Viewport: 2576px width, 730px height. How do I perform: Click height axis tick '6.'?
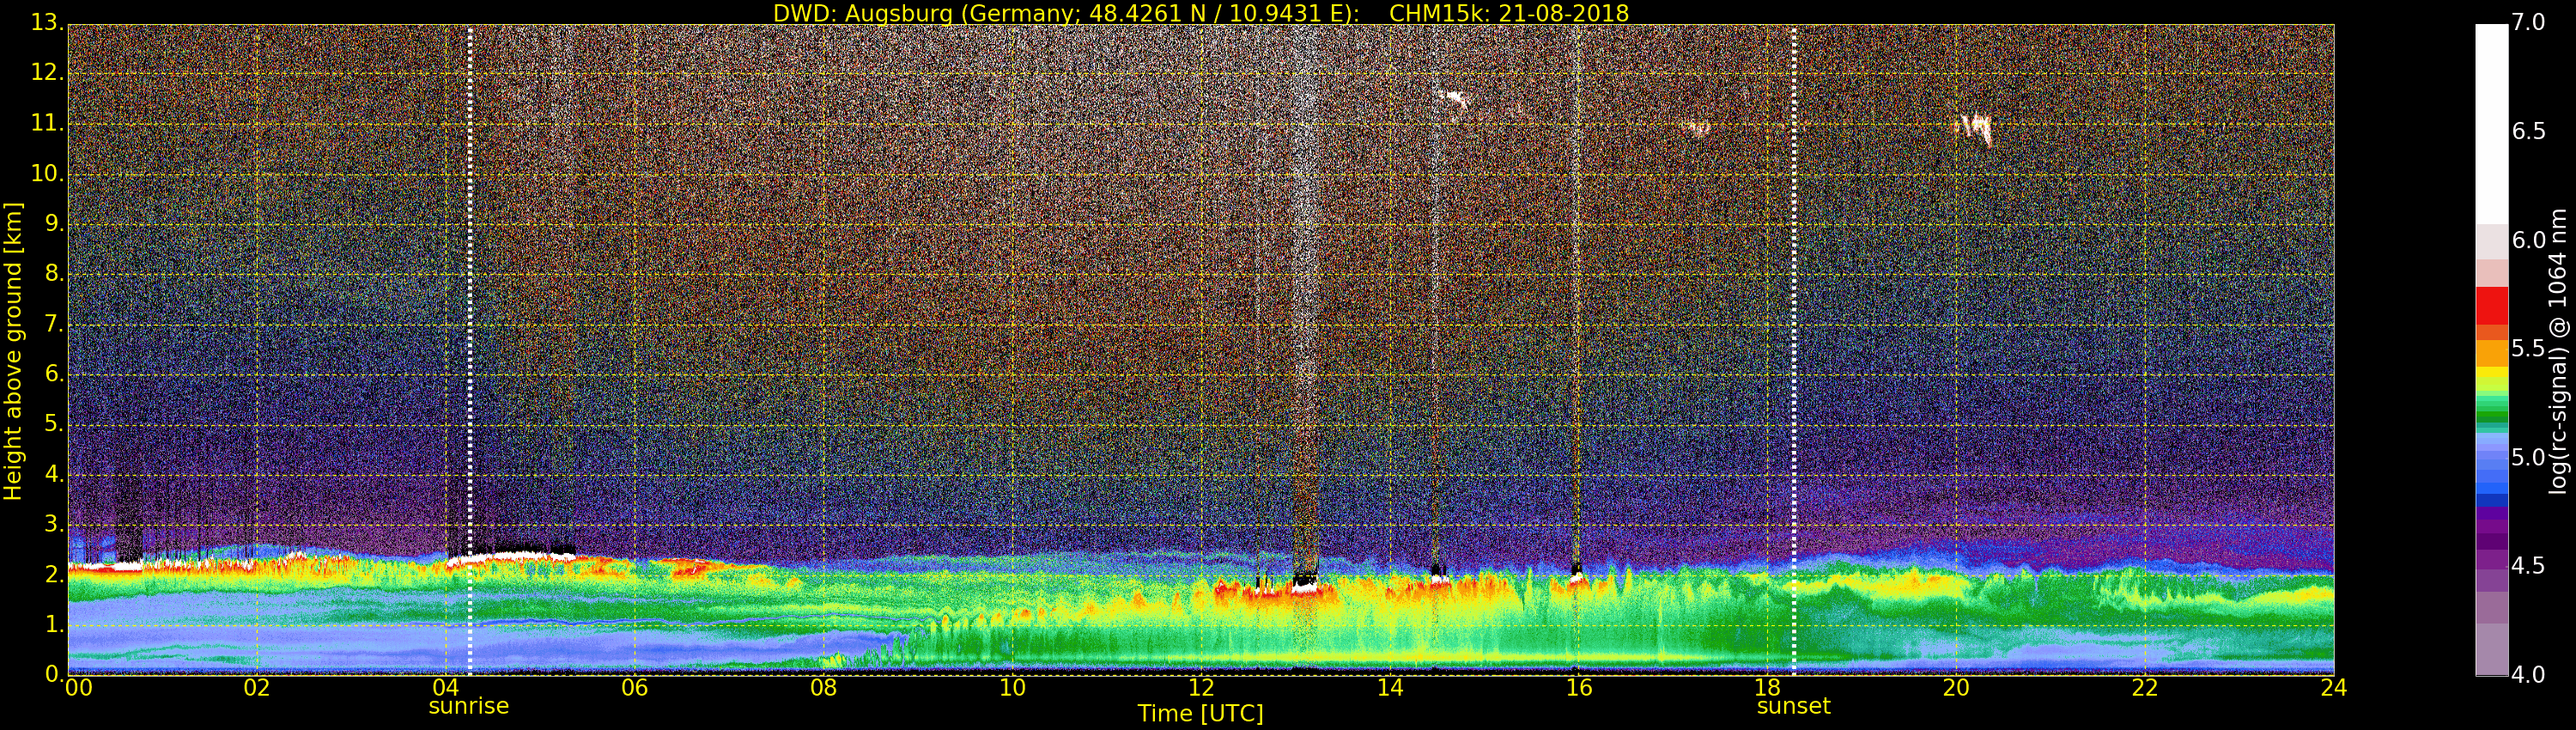tap(54, 373)
